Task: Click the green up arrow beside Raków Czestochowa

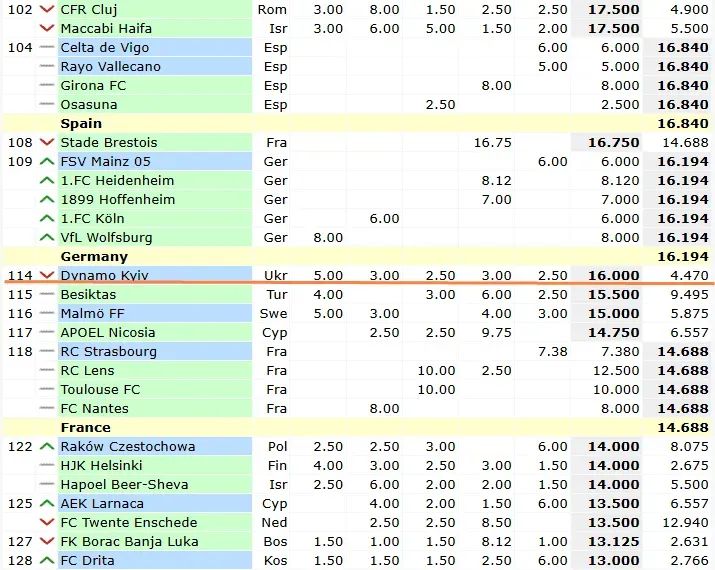Action: point(46,446)
